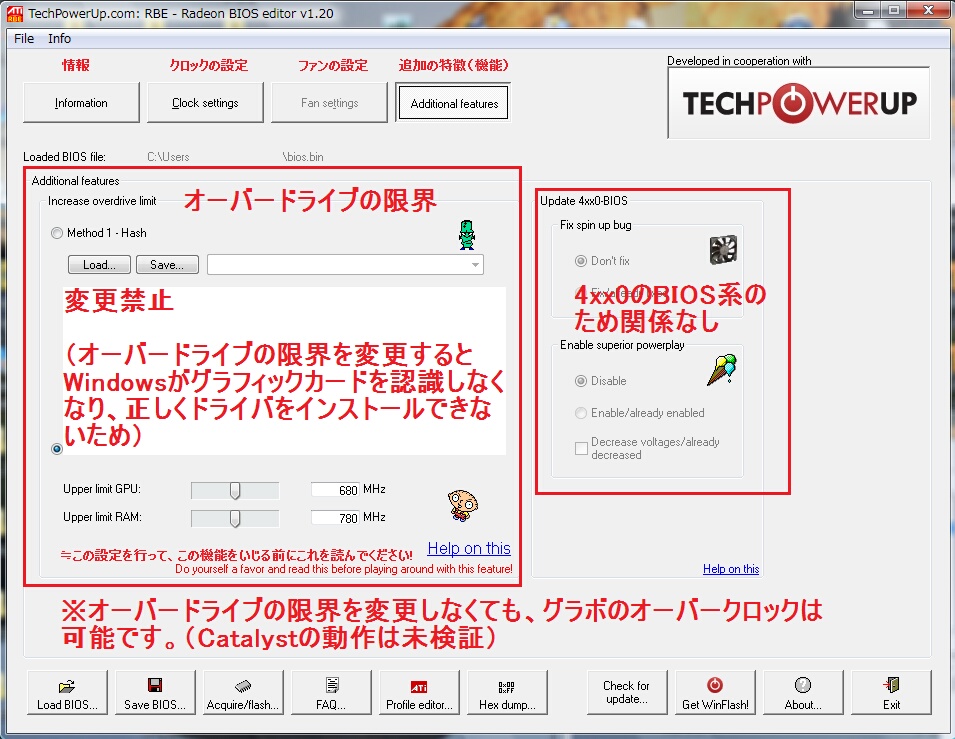Switch to Clock settings tab
Viewport: 955px width, 739px height.
click(205, 103)
